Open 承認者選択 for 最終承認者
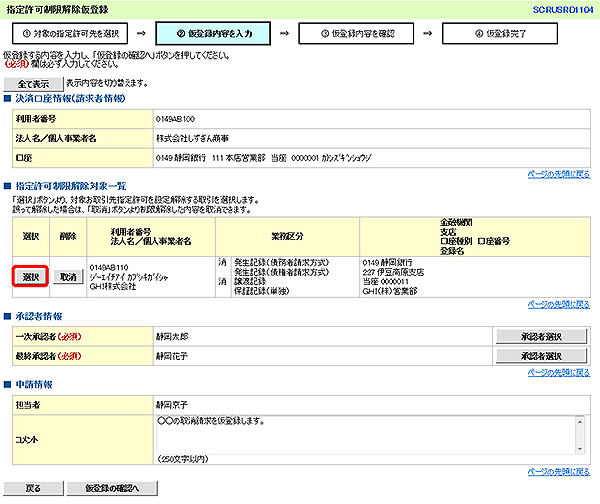This screenshot has width=600, height=504. [541, 356]
